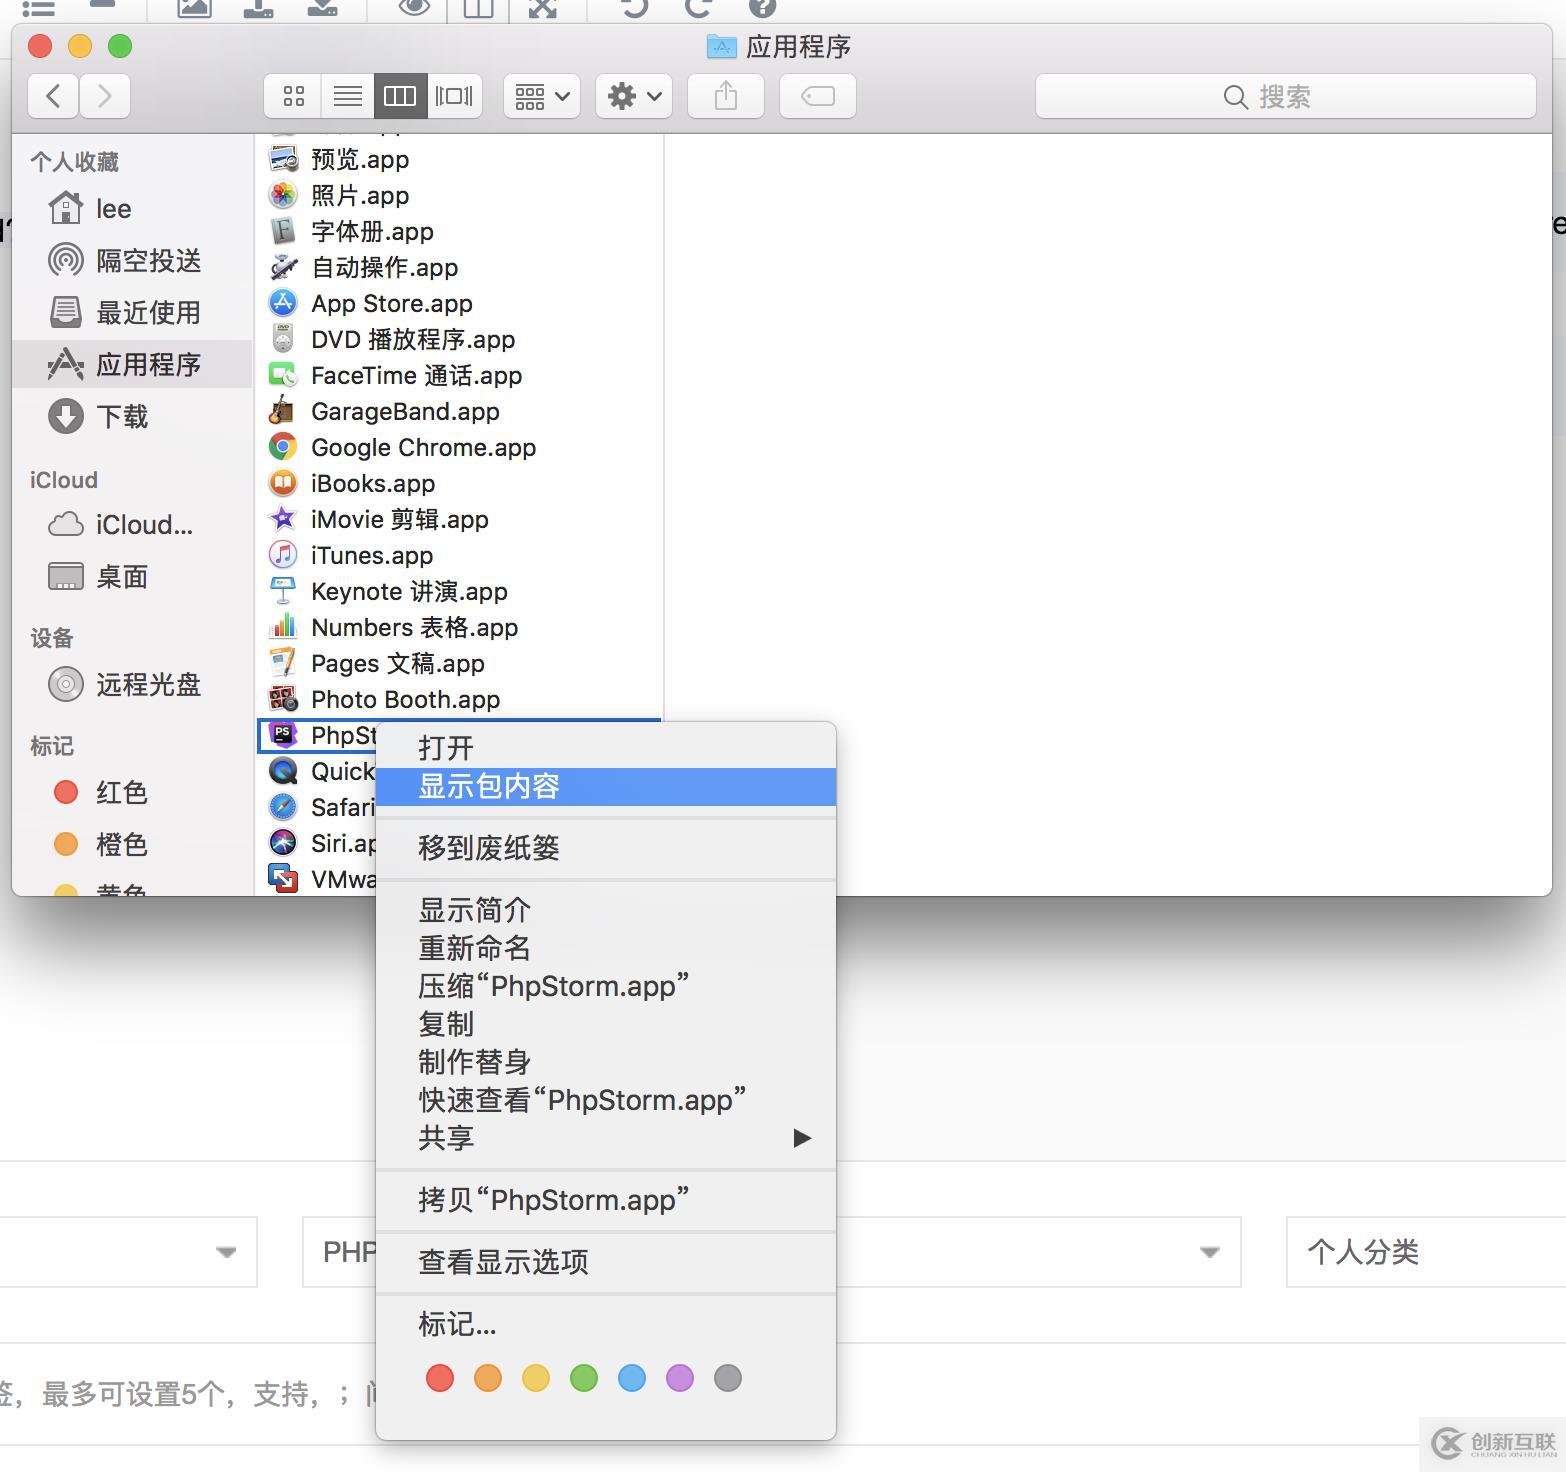Select the Pages 文稿.app icon
Viewport: 1566px width, 1472px height.
(x=284, y=663)
